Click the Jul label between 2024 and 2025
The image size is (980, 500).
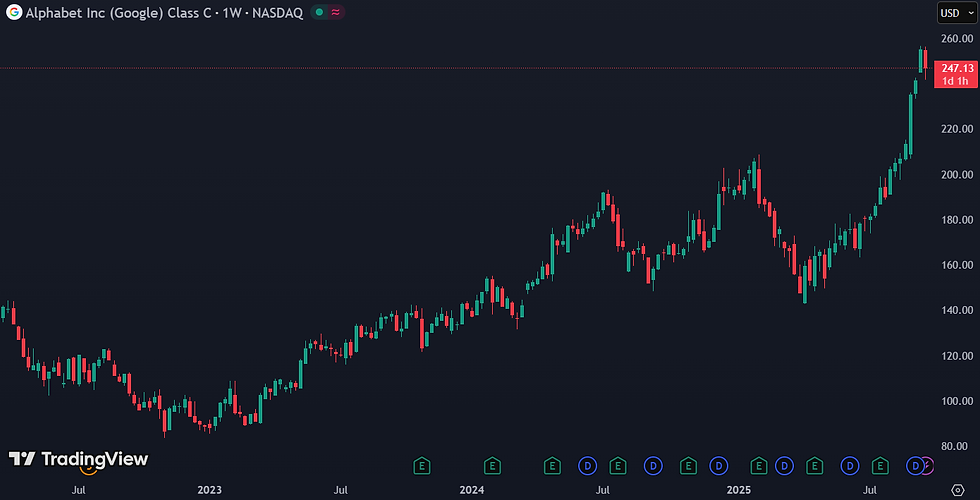coord(603,489)
